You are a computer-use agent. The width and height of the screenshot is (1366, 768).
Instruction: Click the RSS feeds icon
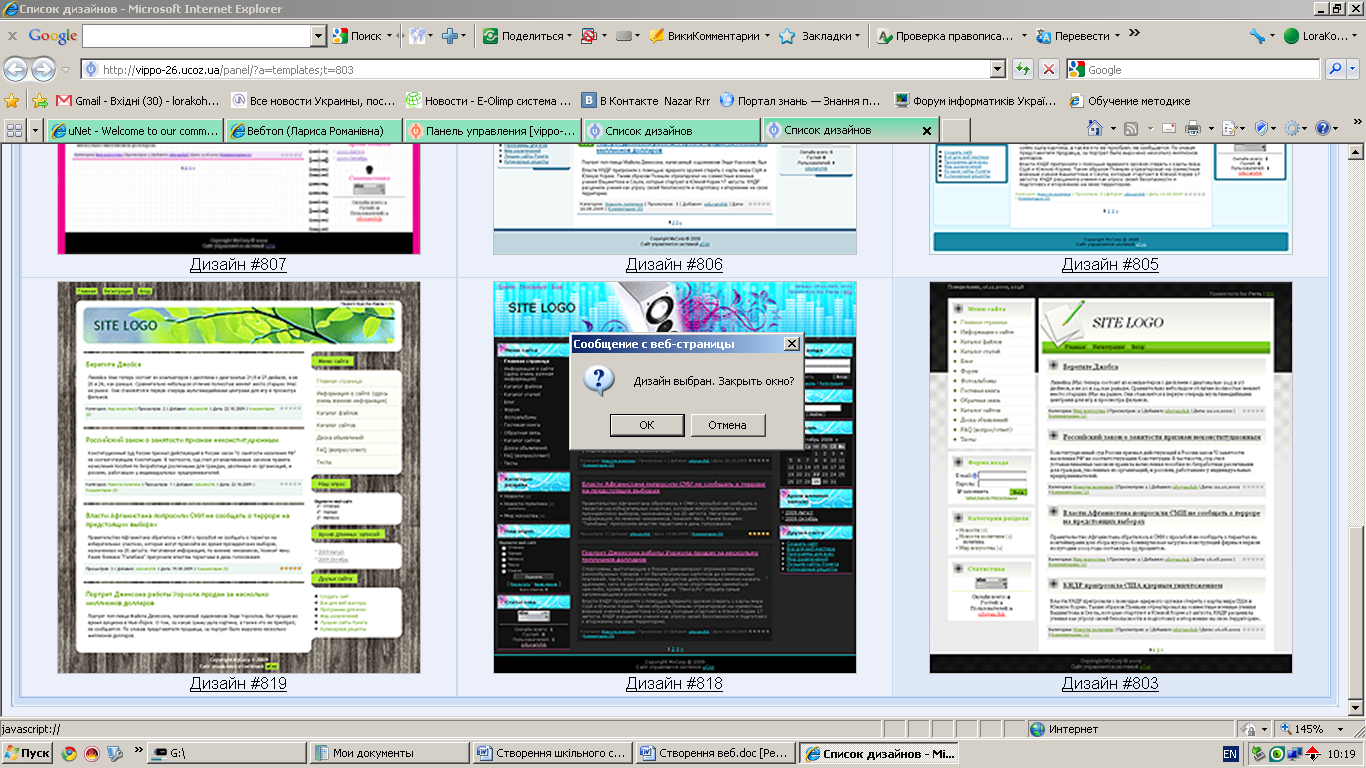pyautogui.click(x=1131, y=128)
